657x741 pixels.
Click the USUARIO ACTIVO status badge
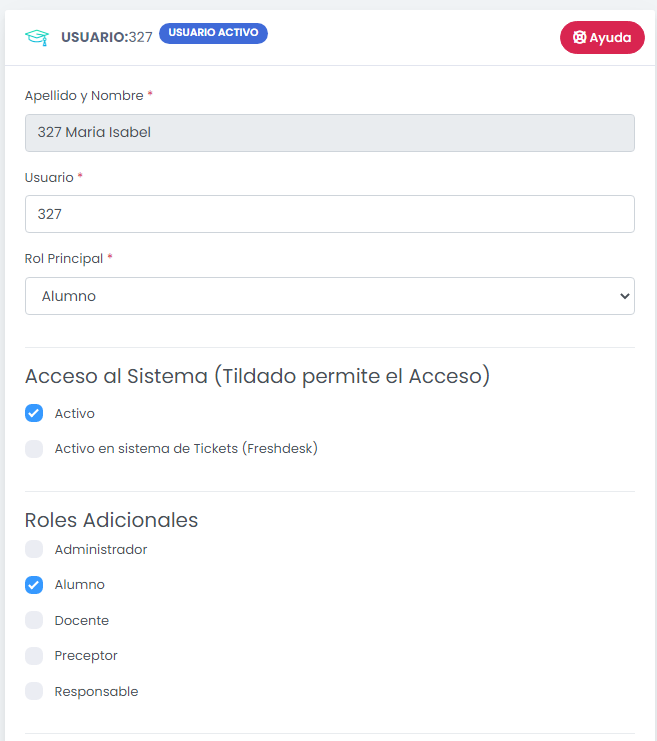[213, 33]
